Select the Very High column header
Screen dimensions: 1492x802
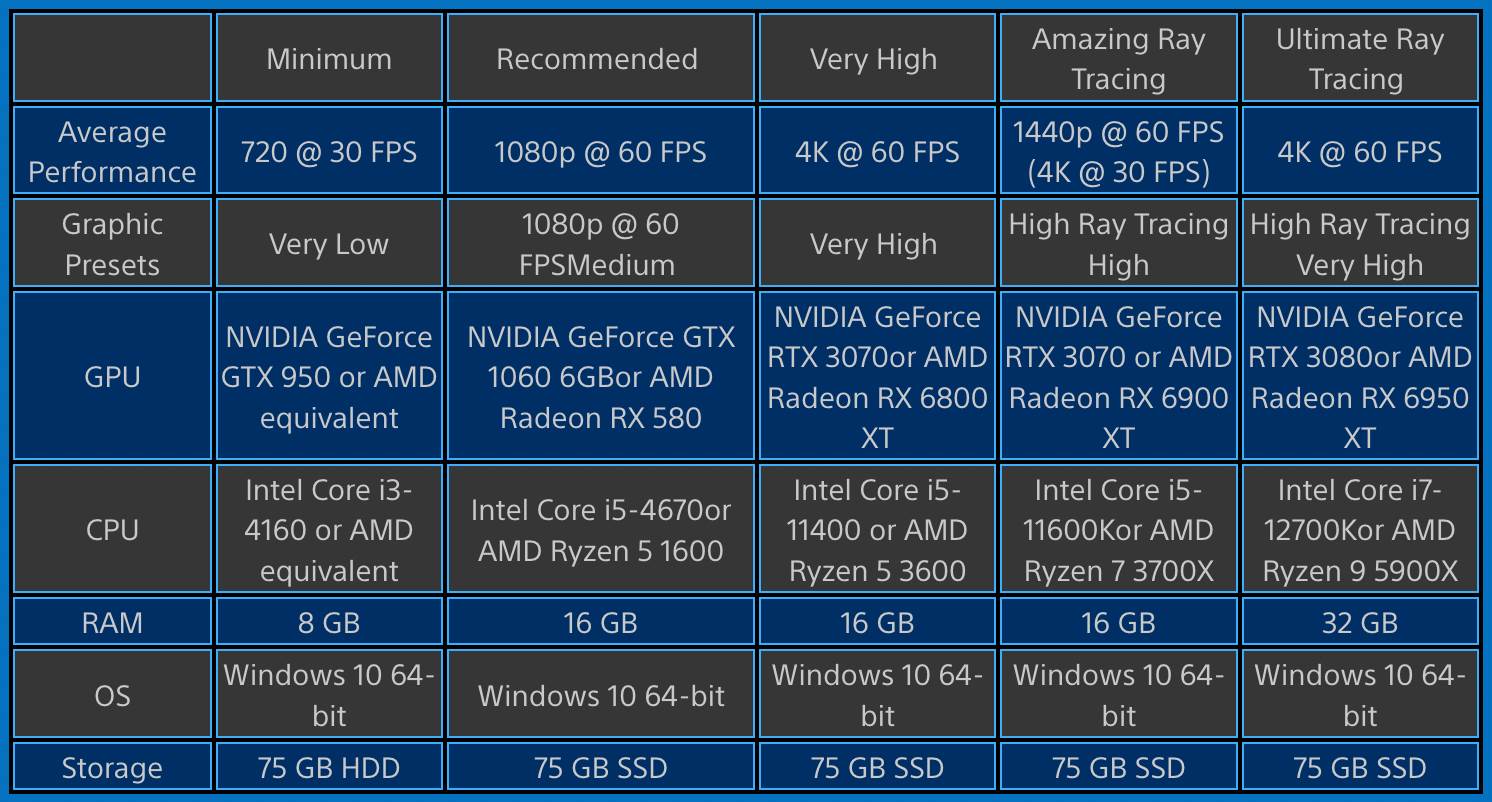tap(874, 59)
